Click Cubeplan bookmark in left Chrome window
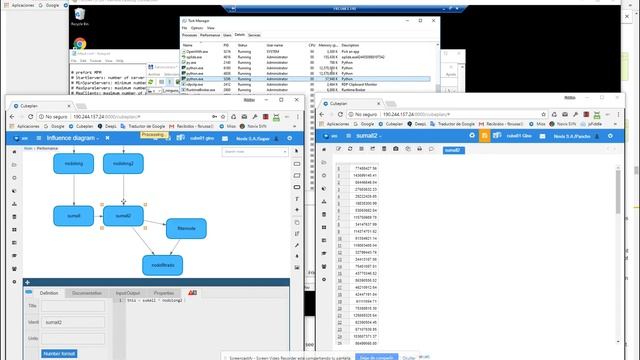Viewport: 640px width, 360px height. 81,127
